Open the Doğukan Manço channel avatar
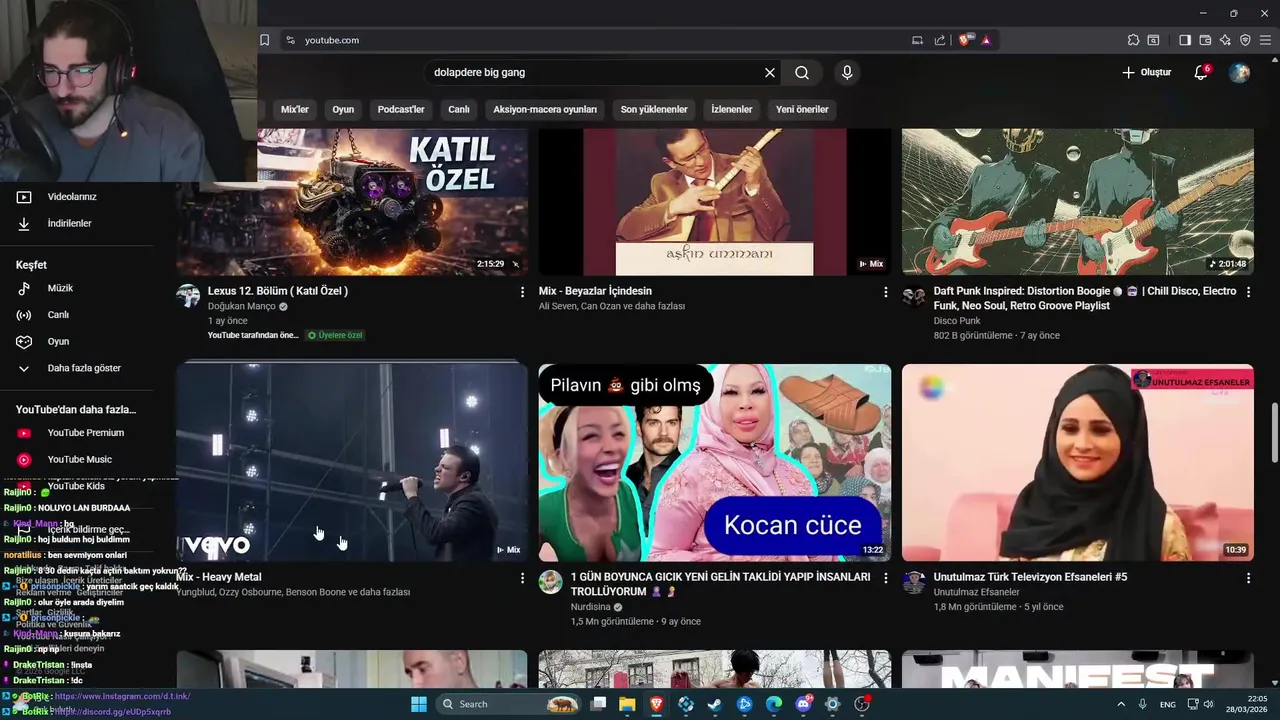 tap(188, 295)
